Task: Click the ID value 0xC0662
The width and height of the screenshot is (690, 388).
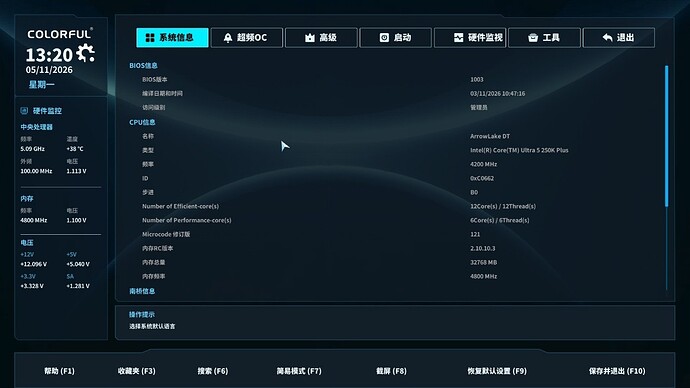Action: point(482,179)
